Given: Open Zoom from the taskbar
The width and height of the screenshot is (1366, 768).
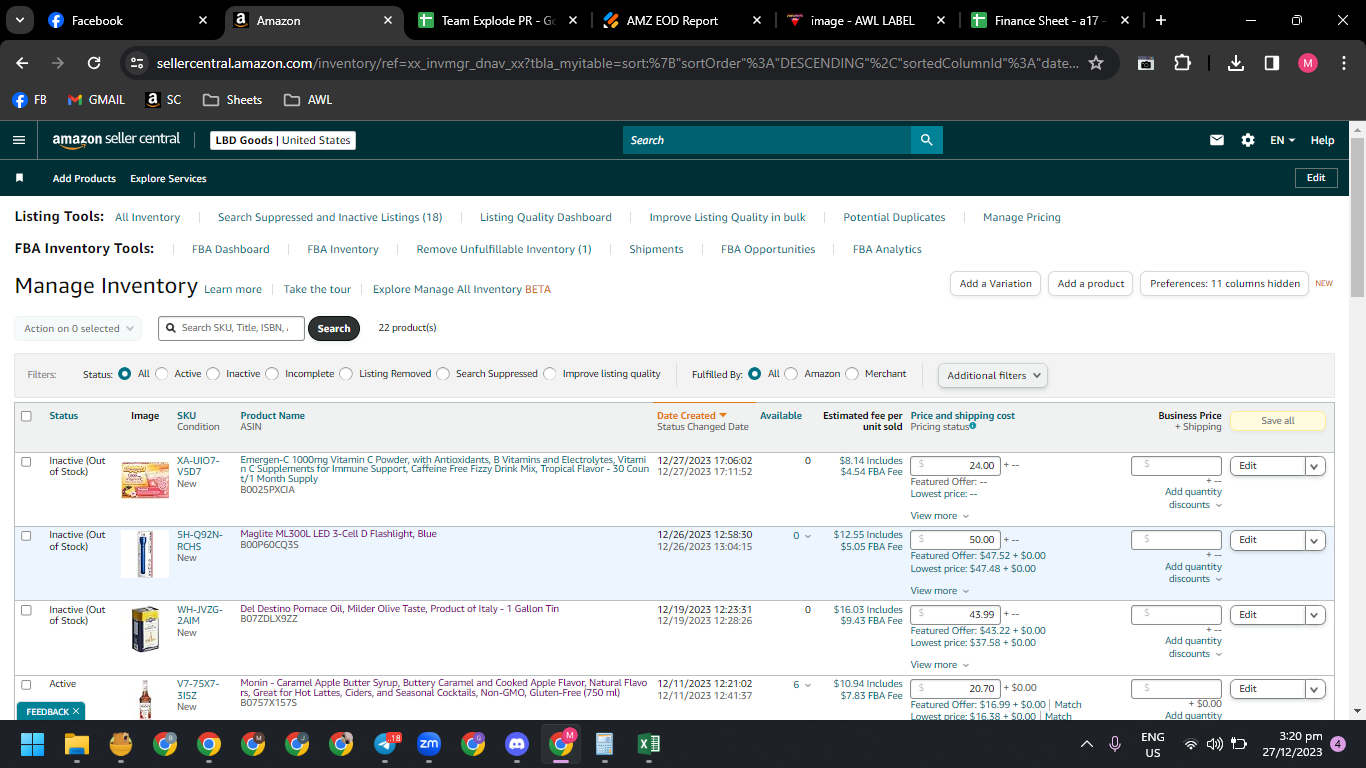Looking at the screenshot, I should [429, 744].
